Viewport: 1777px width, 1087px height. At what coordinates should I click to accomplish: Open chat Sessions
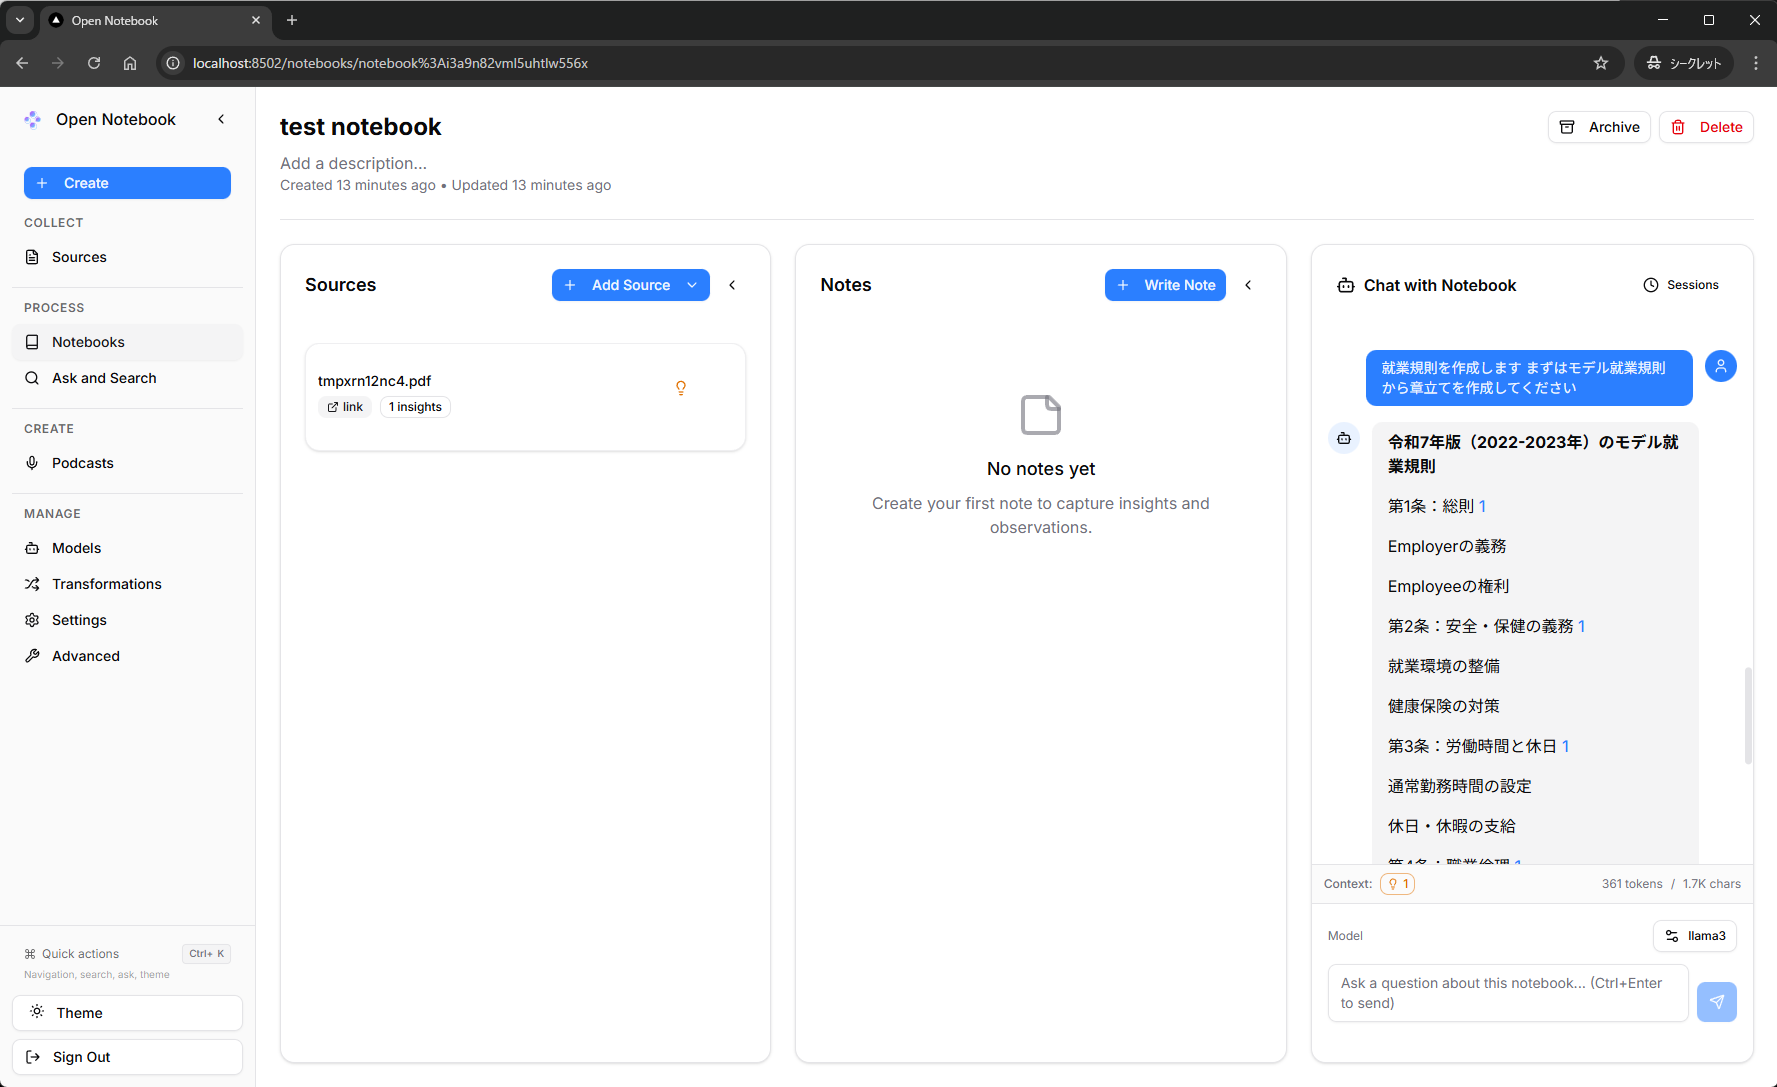(1681, 285)
